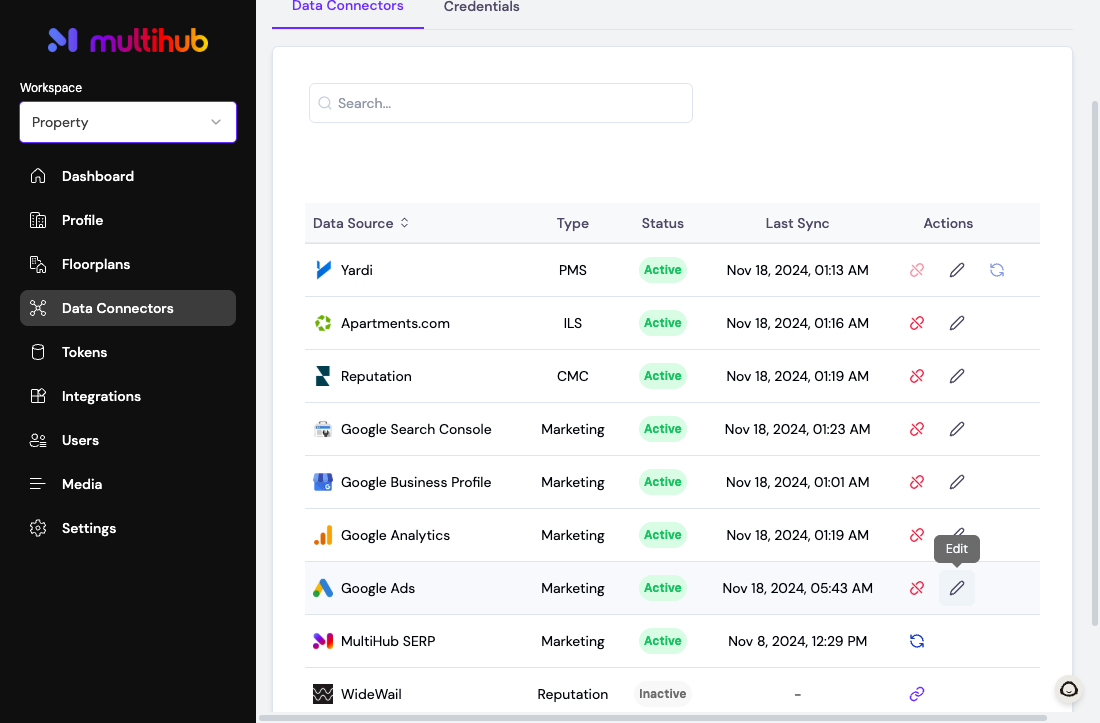Disconnect Google Search Console
The height and width of the screenshot is (723, 1100).
pyautogui.click(x=916, y=429)
